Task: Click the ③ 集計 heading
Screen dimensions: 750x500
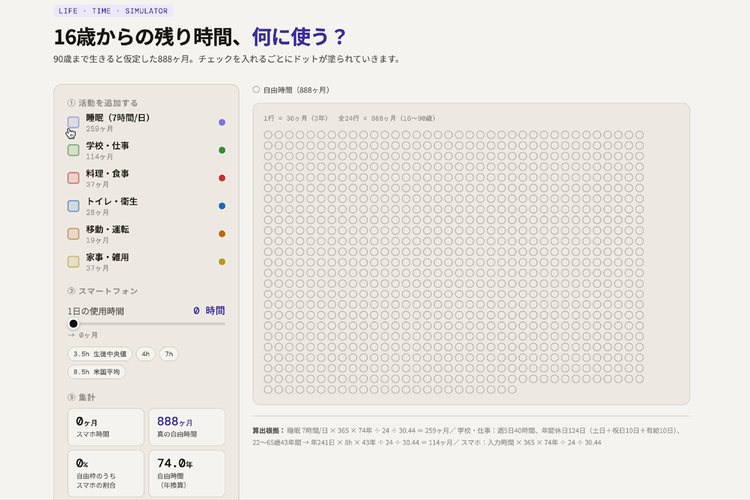Action: (x=81, y=398)
